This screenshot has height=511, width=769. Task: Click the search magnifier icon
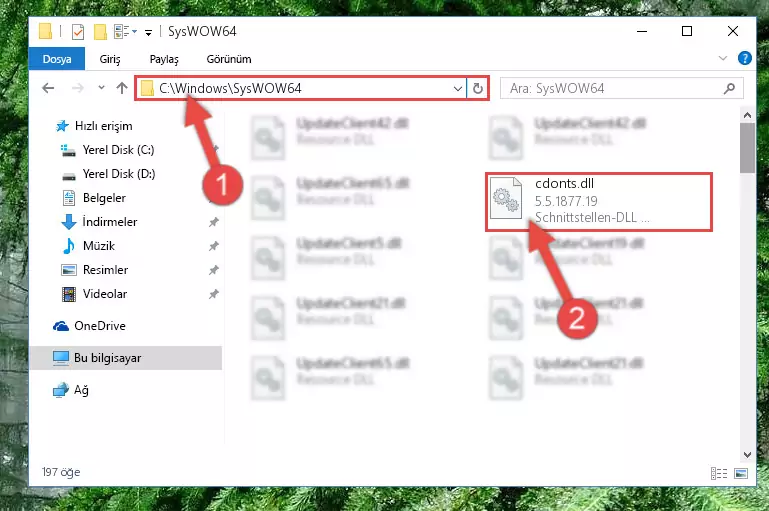[x=729, y=88]
